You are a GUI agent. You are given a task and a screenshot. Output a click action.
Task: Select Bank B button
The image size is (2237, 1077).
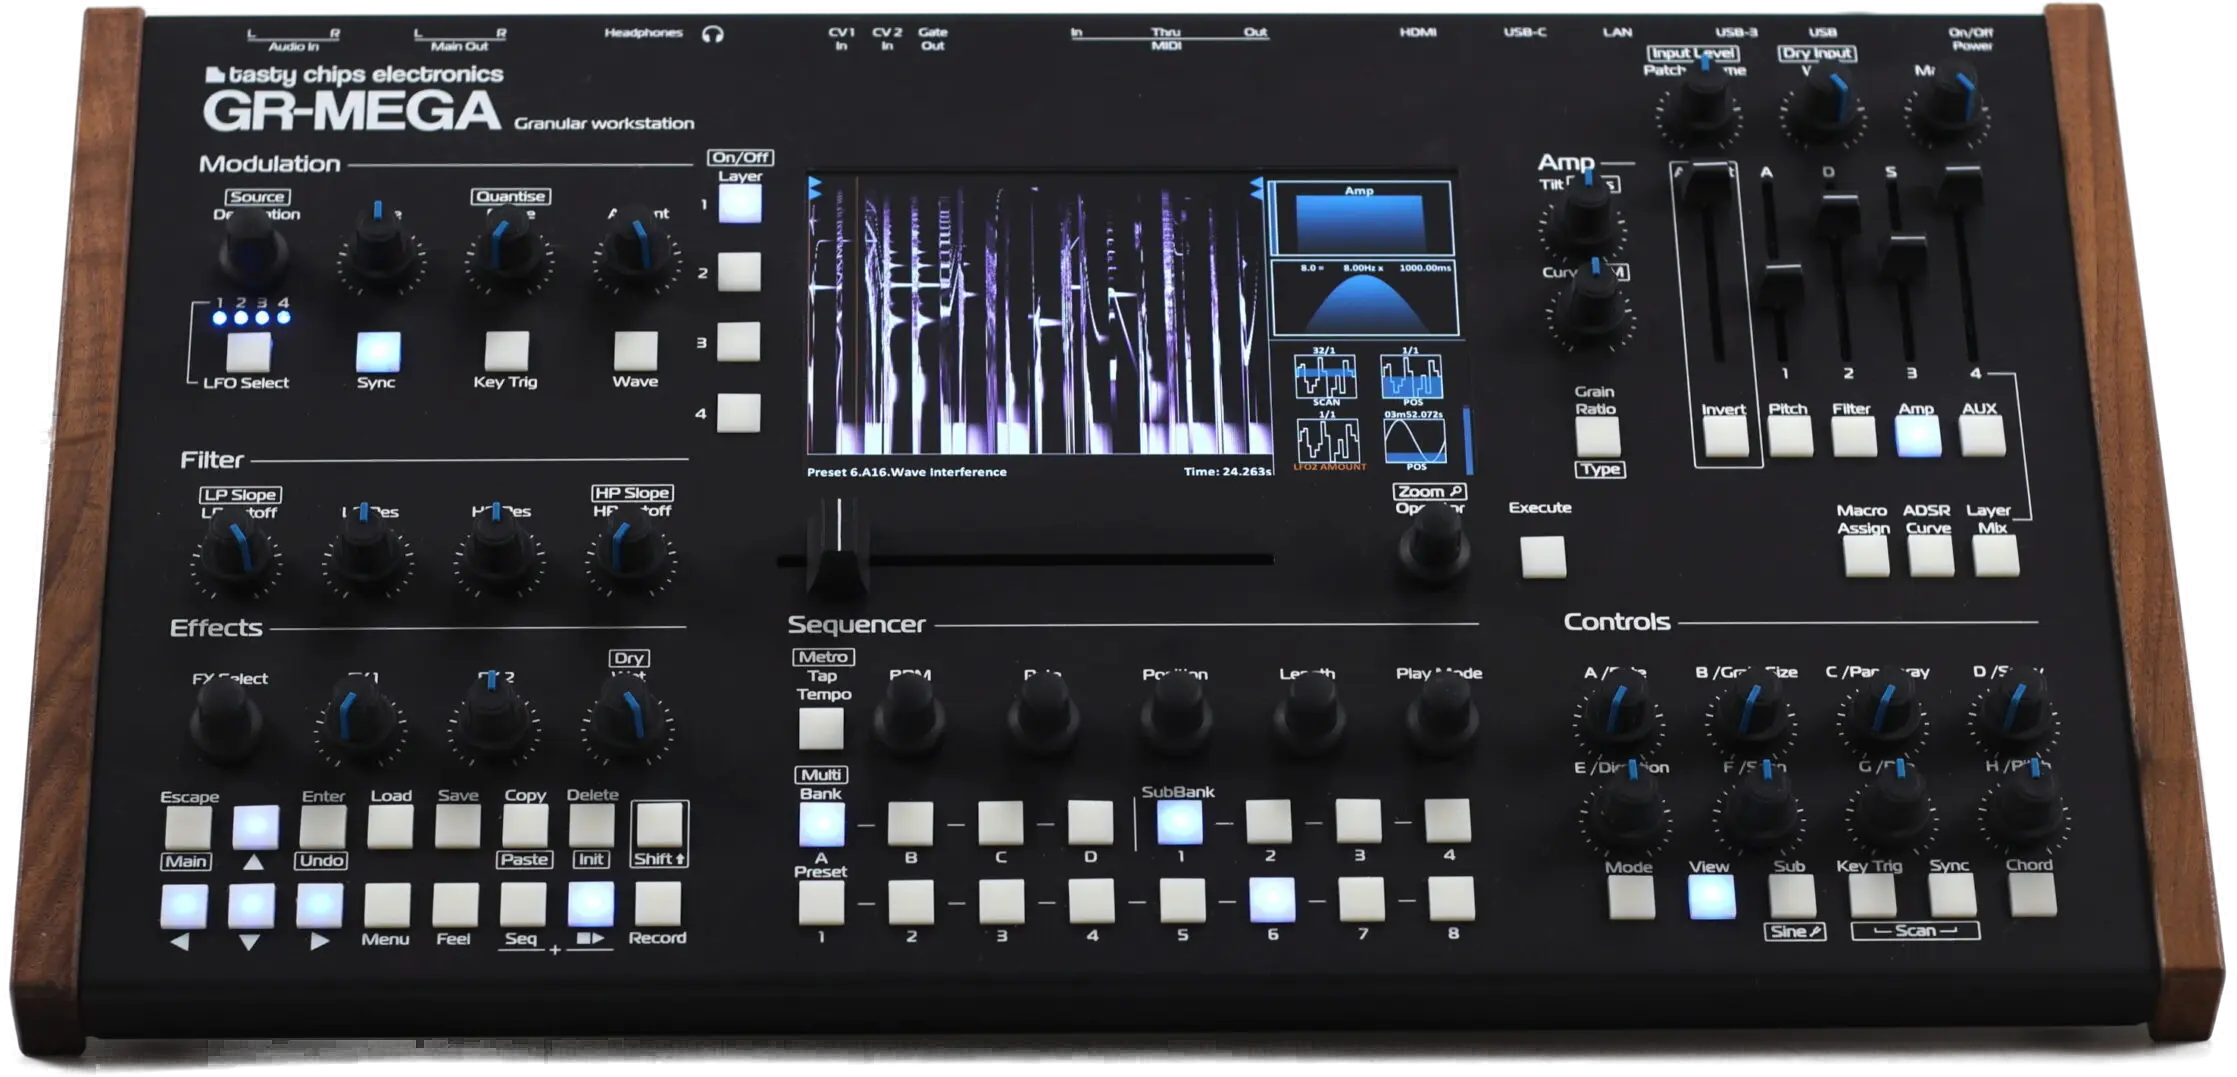tap(910, 823)
